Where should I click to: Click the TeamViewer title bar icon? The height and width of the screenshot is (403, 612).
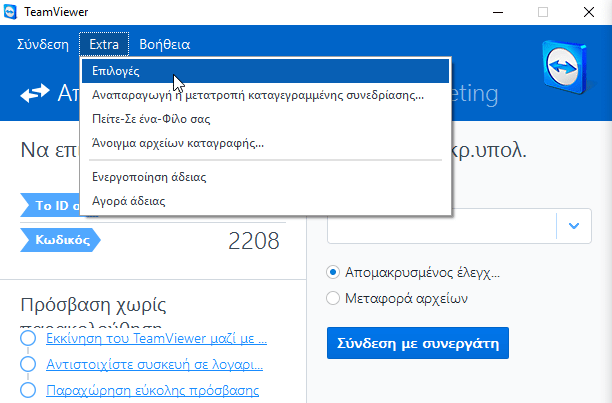10,12
